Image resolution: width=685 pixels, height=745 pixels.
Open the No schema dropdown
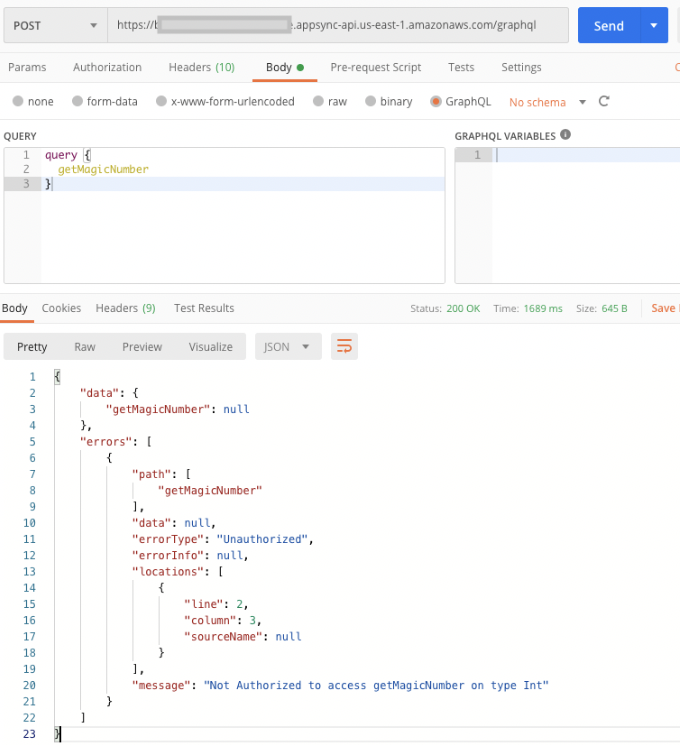click(547, 102)
